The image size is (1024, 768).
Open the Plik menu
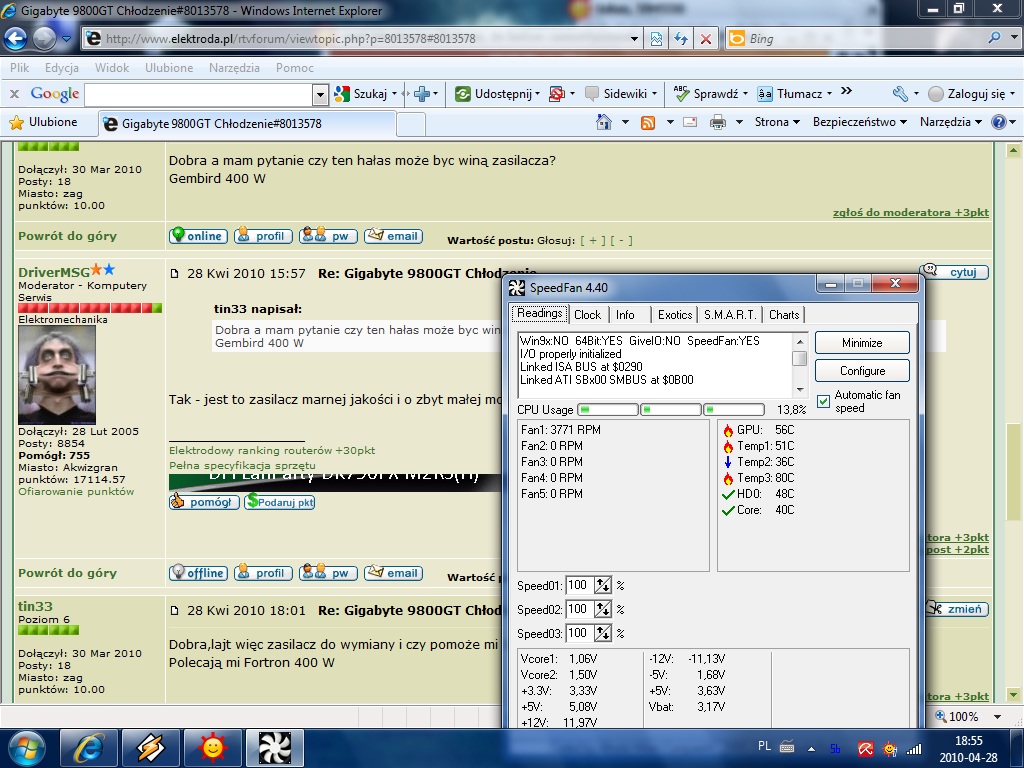[20, 67]
